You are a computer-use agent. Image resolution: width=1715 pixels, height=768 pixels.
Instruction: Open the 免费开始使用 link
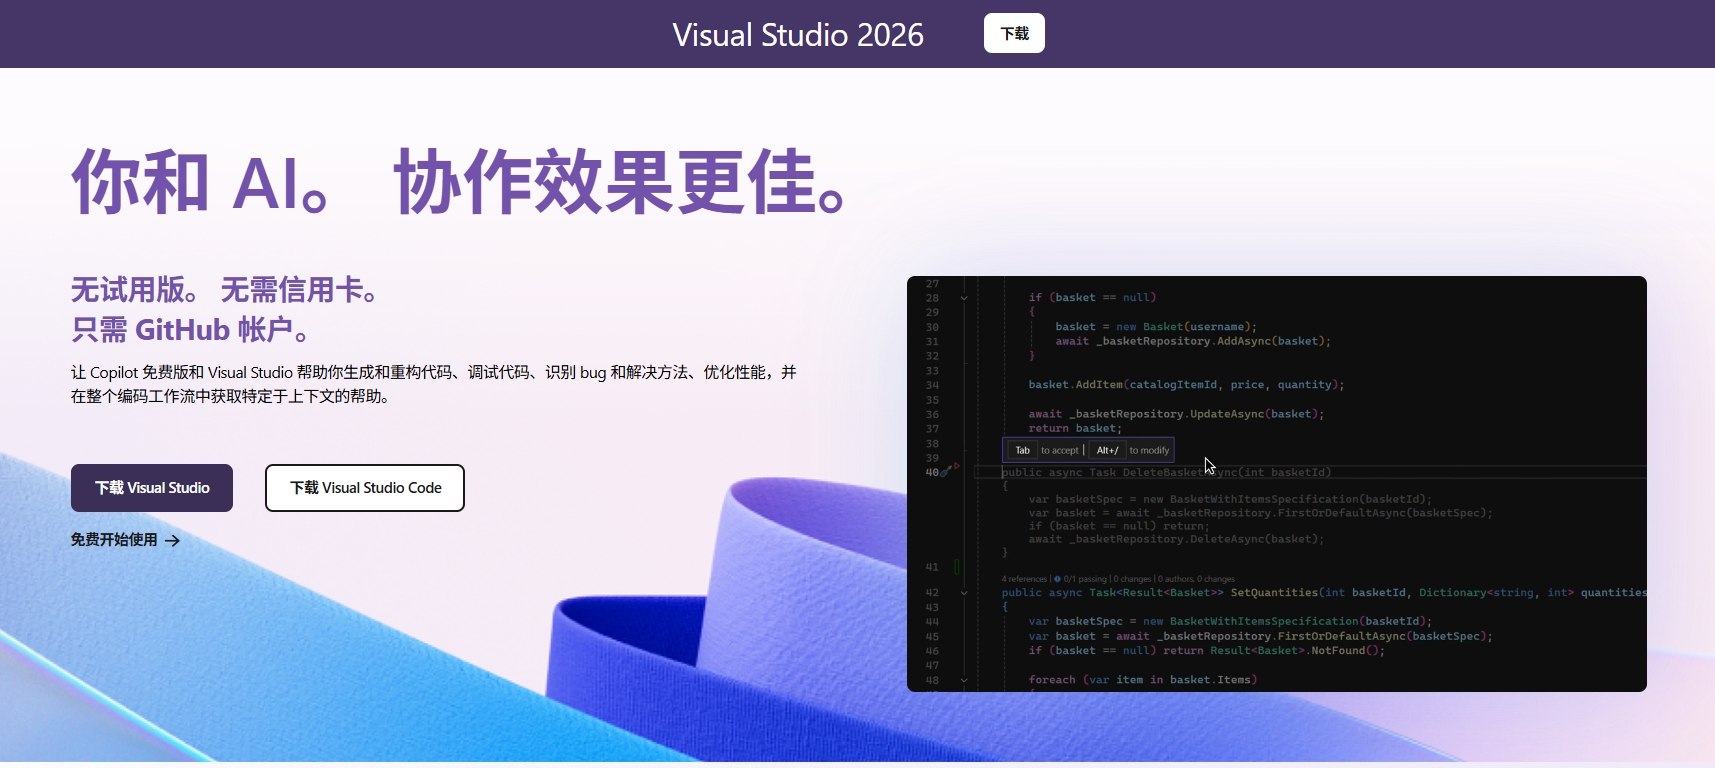click(125, 540)
